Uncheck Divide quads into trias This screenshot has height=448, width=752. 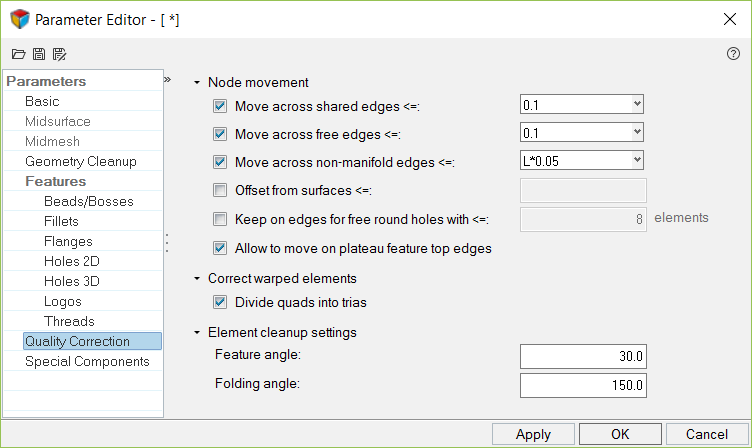click(220, 302)
